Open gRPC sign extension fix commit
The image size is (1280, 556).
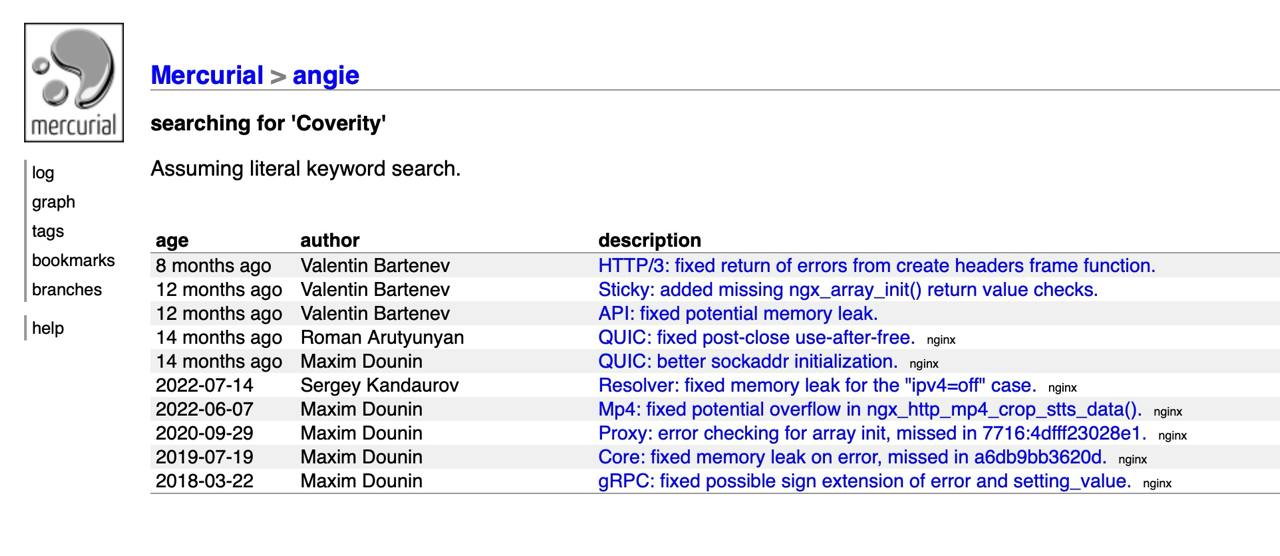coord(864,482)
